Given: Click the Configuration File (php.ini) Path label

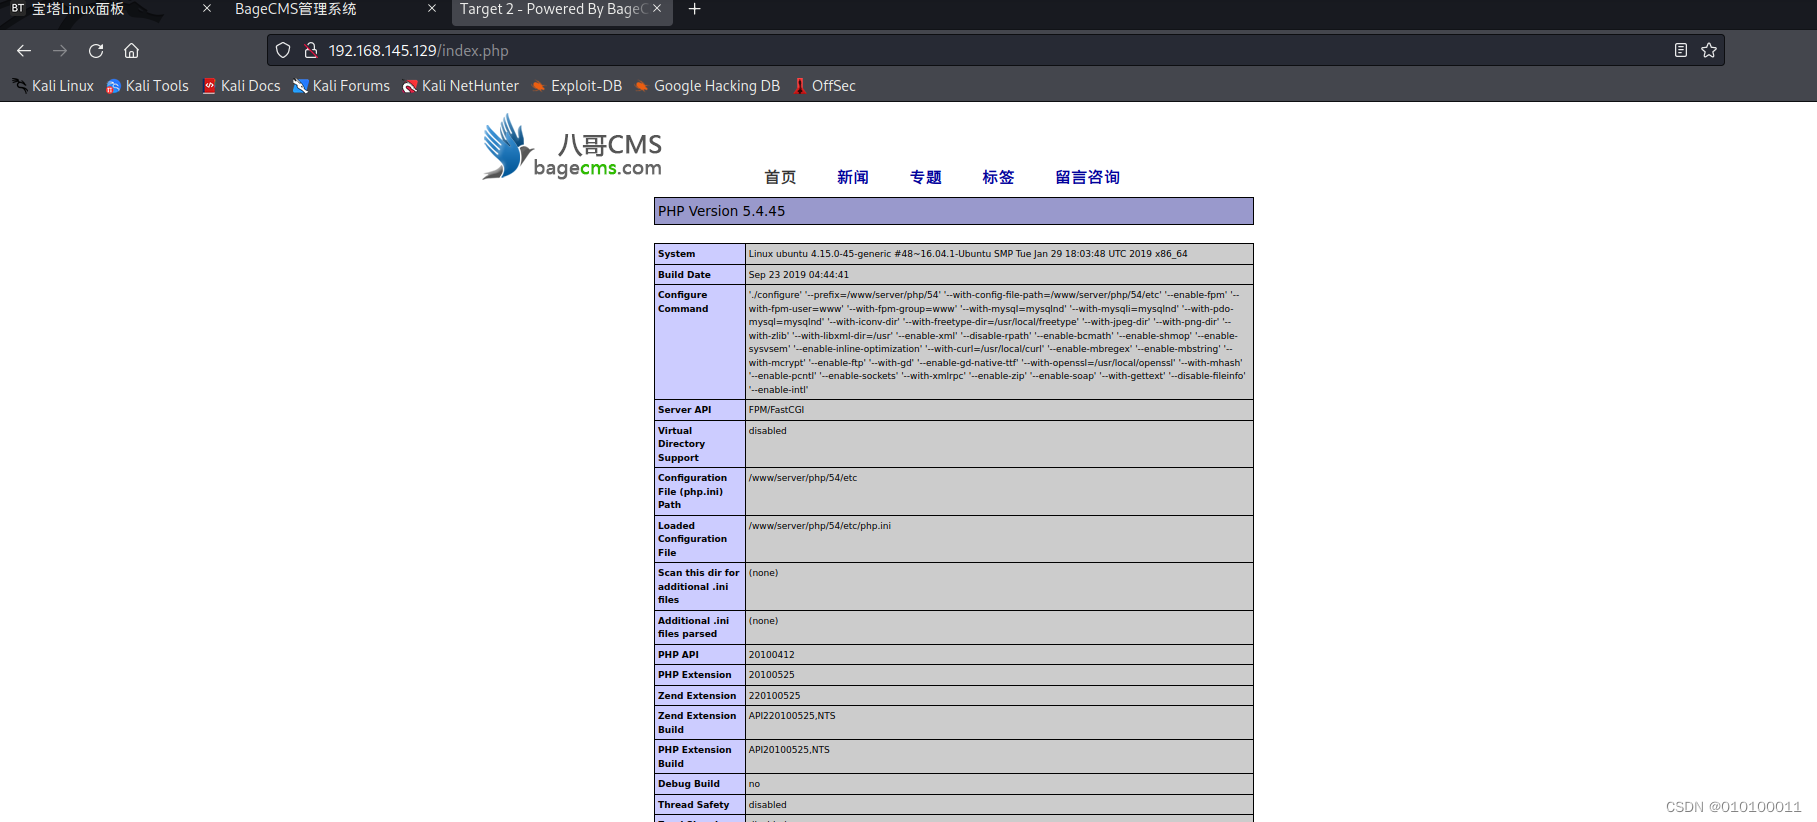Looking at the screenshot, I should tap(692, 491).
